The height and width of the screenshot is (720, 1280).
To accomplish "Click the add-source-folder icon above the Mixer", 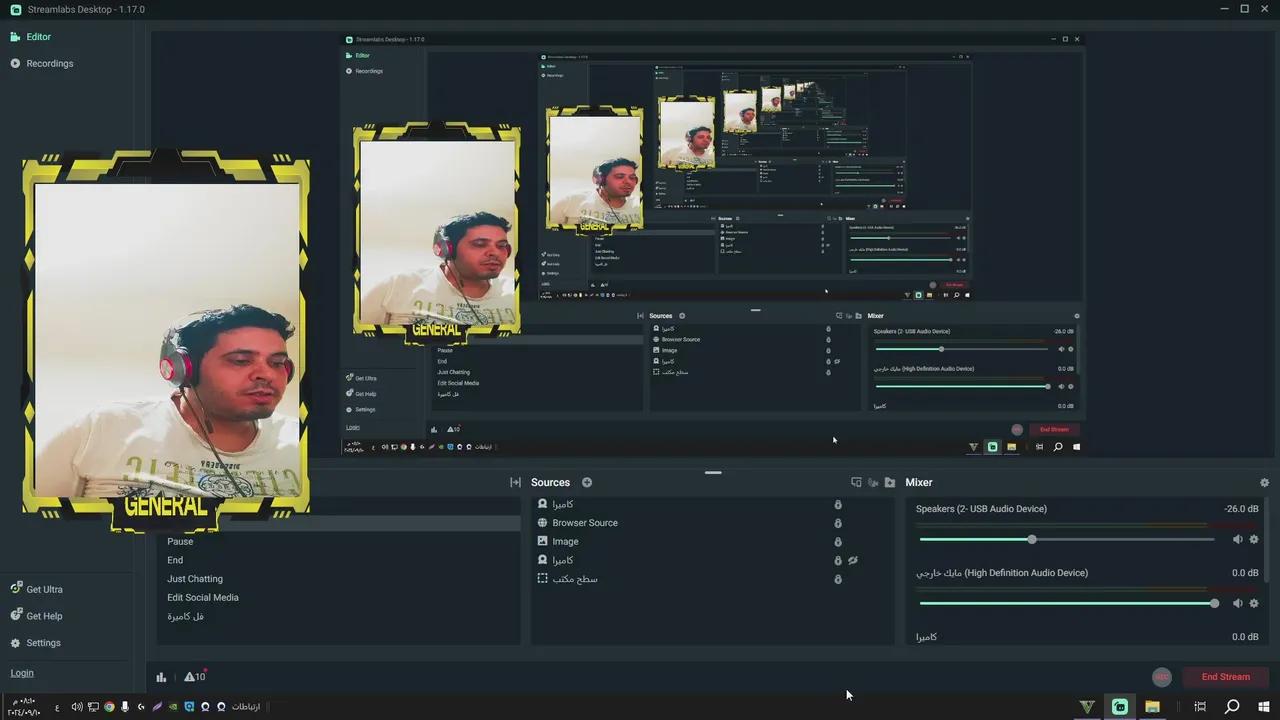I will (x=889, y=482).
